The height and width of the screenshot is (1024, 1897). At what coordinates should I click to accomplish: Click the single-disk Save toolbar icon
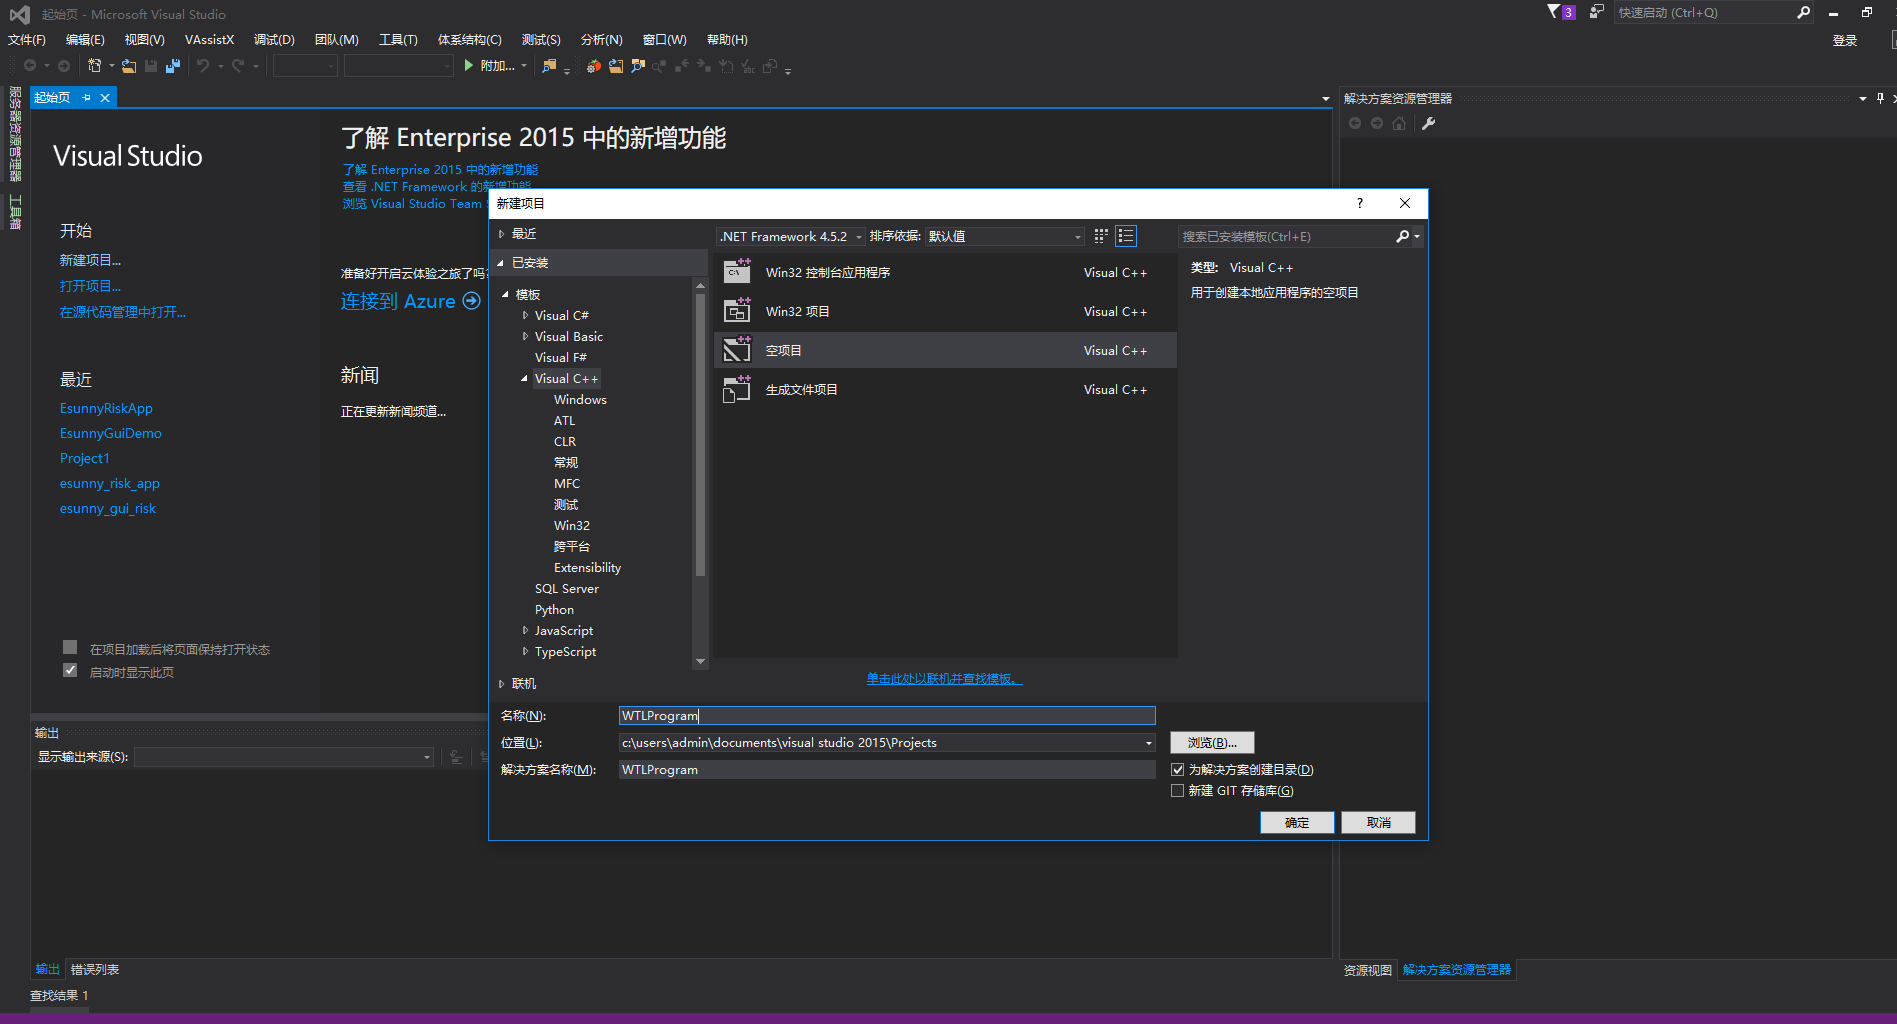(x=151, y=66)
